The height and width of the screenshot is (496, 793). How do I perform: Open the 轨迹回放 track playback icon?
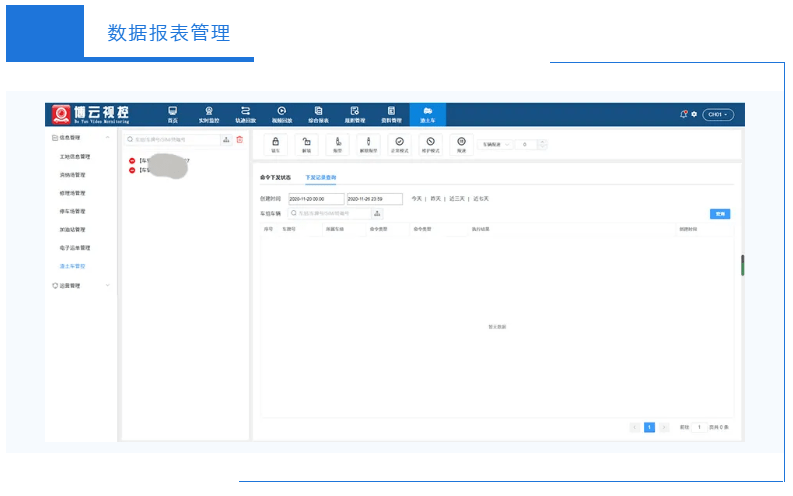(245, 114)
